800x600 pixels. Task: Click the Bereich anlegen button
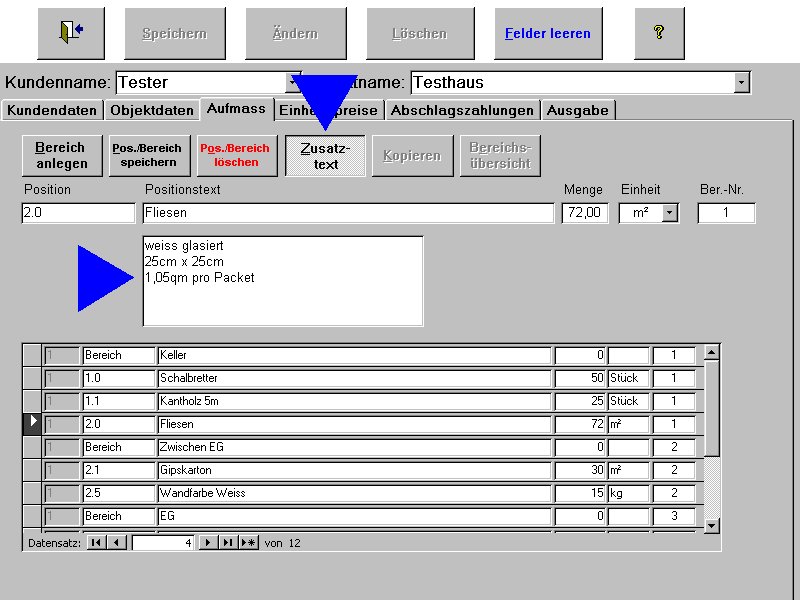pos(61,155)
